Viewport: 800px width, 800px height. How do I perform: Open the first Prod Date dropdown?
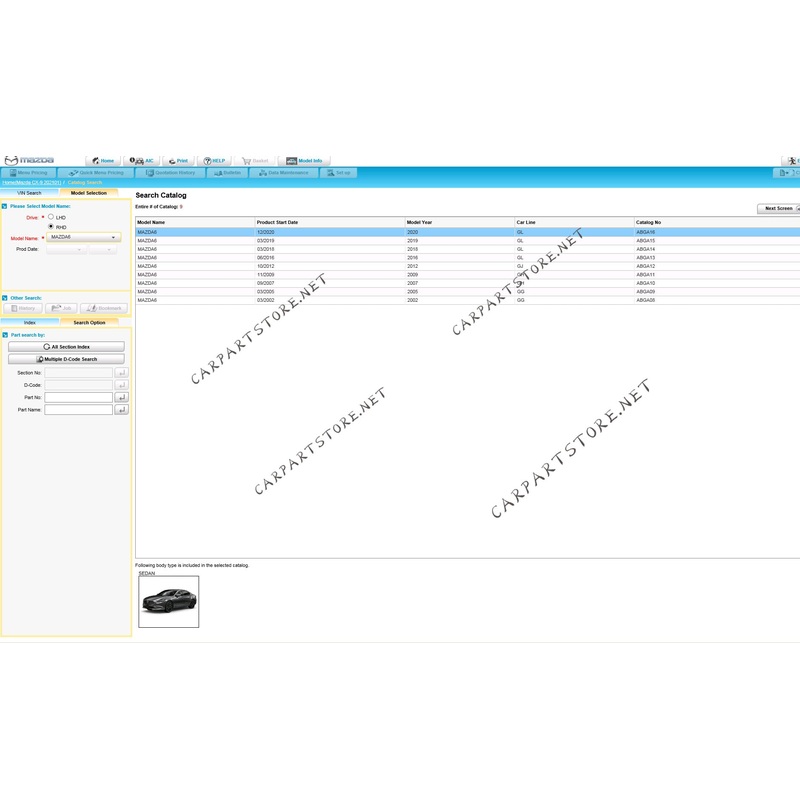tap(66, 249)
